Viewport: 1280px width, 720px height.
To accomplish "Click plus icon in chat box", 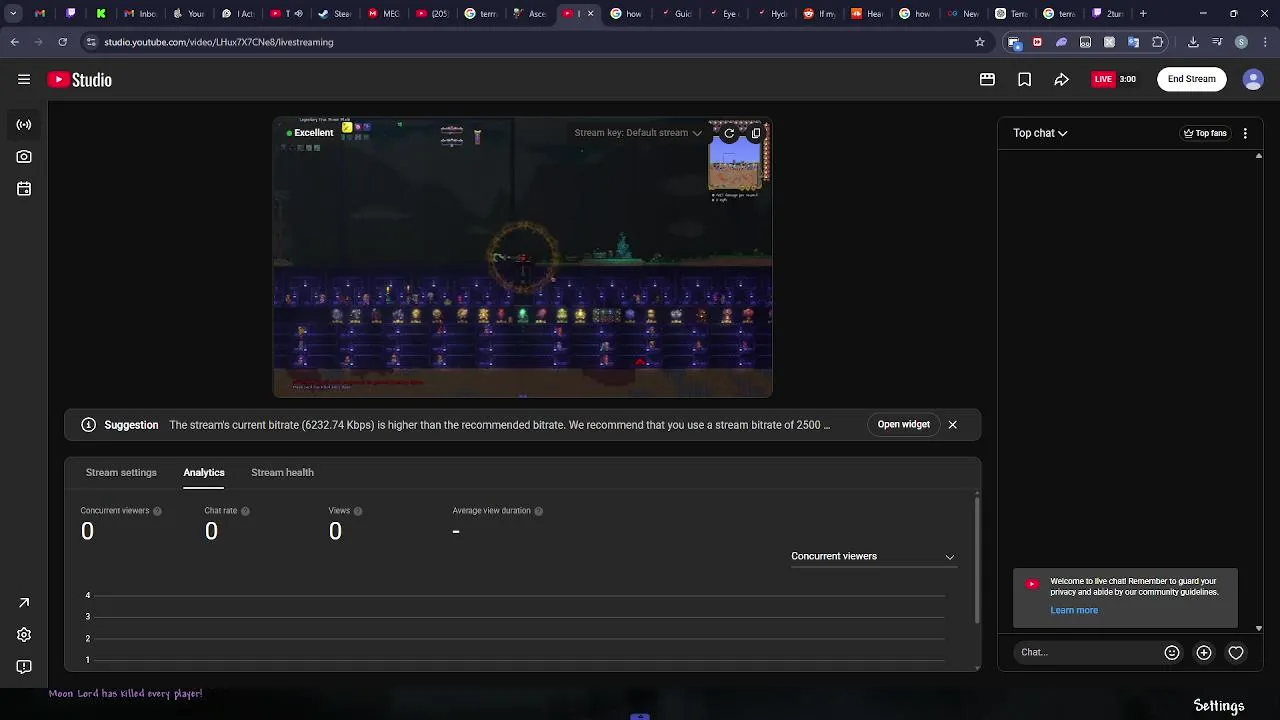I will (1204, 652).
